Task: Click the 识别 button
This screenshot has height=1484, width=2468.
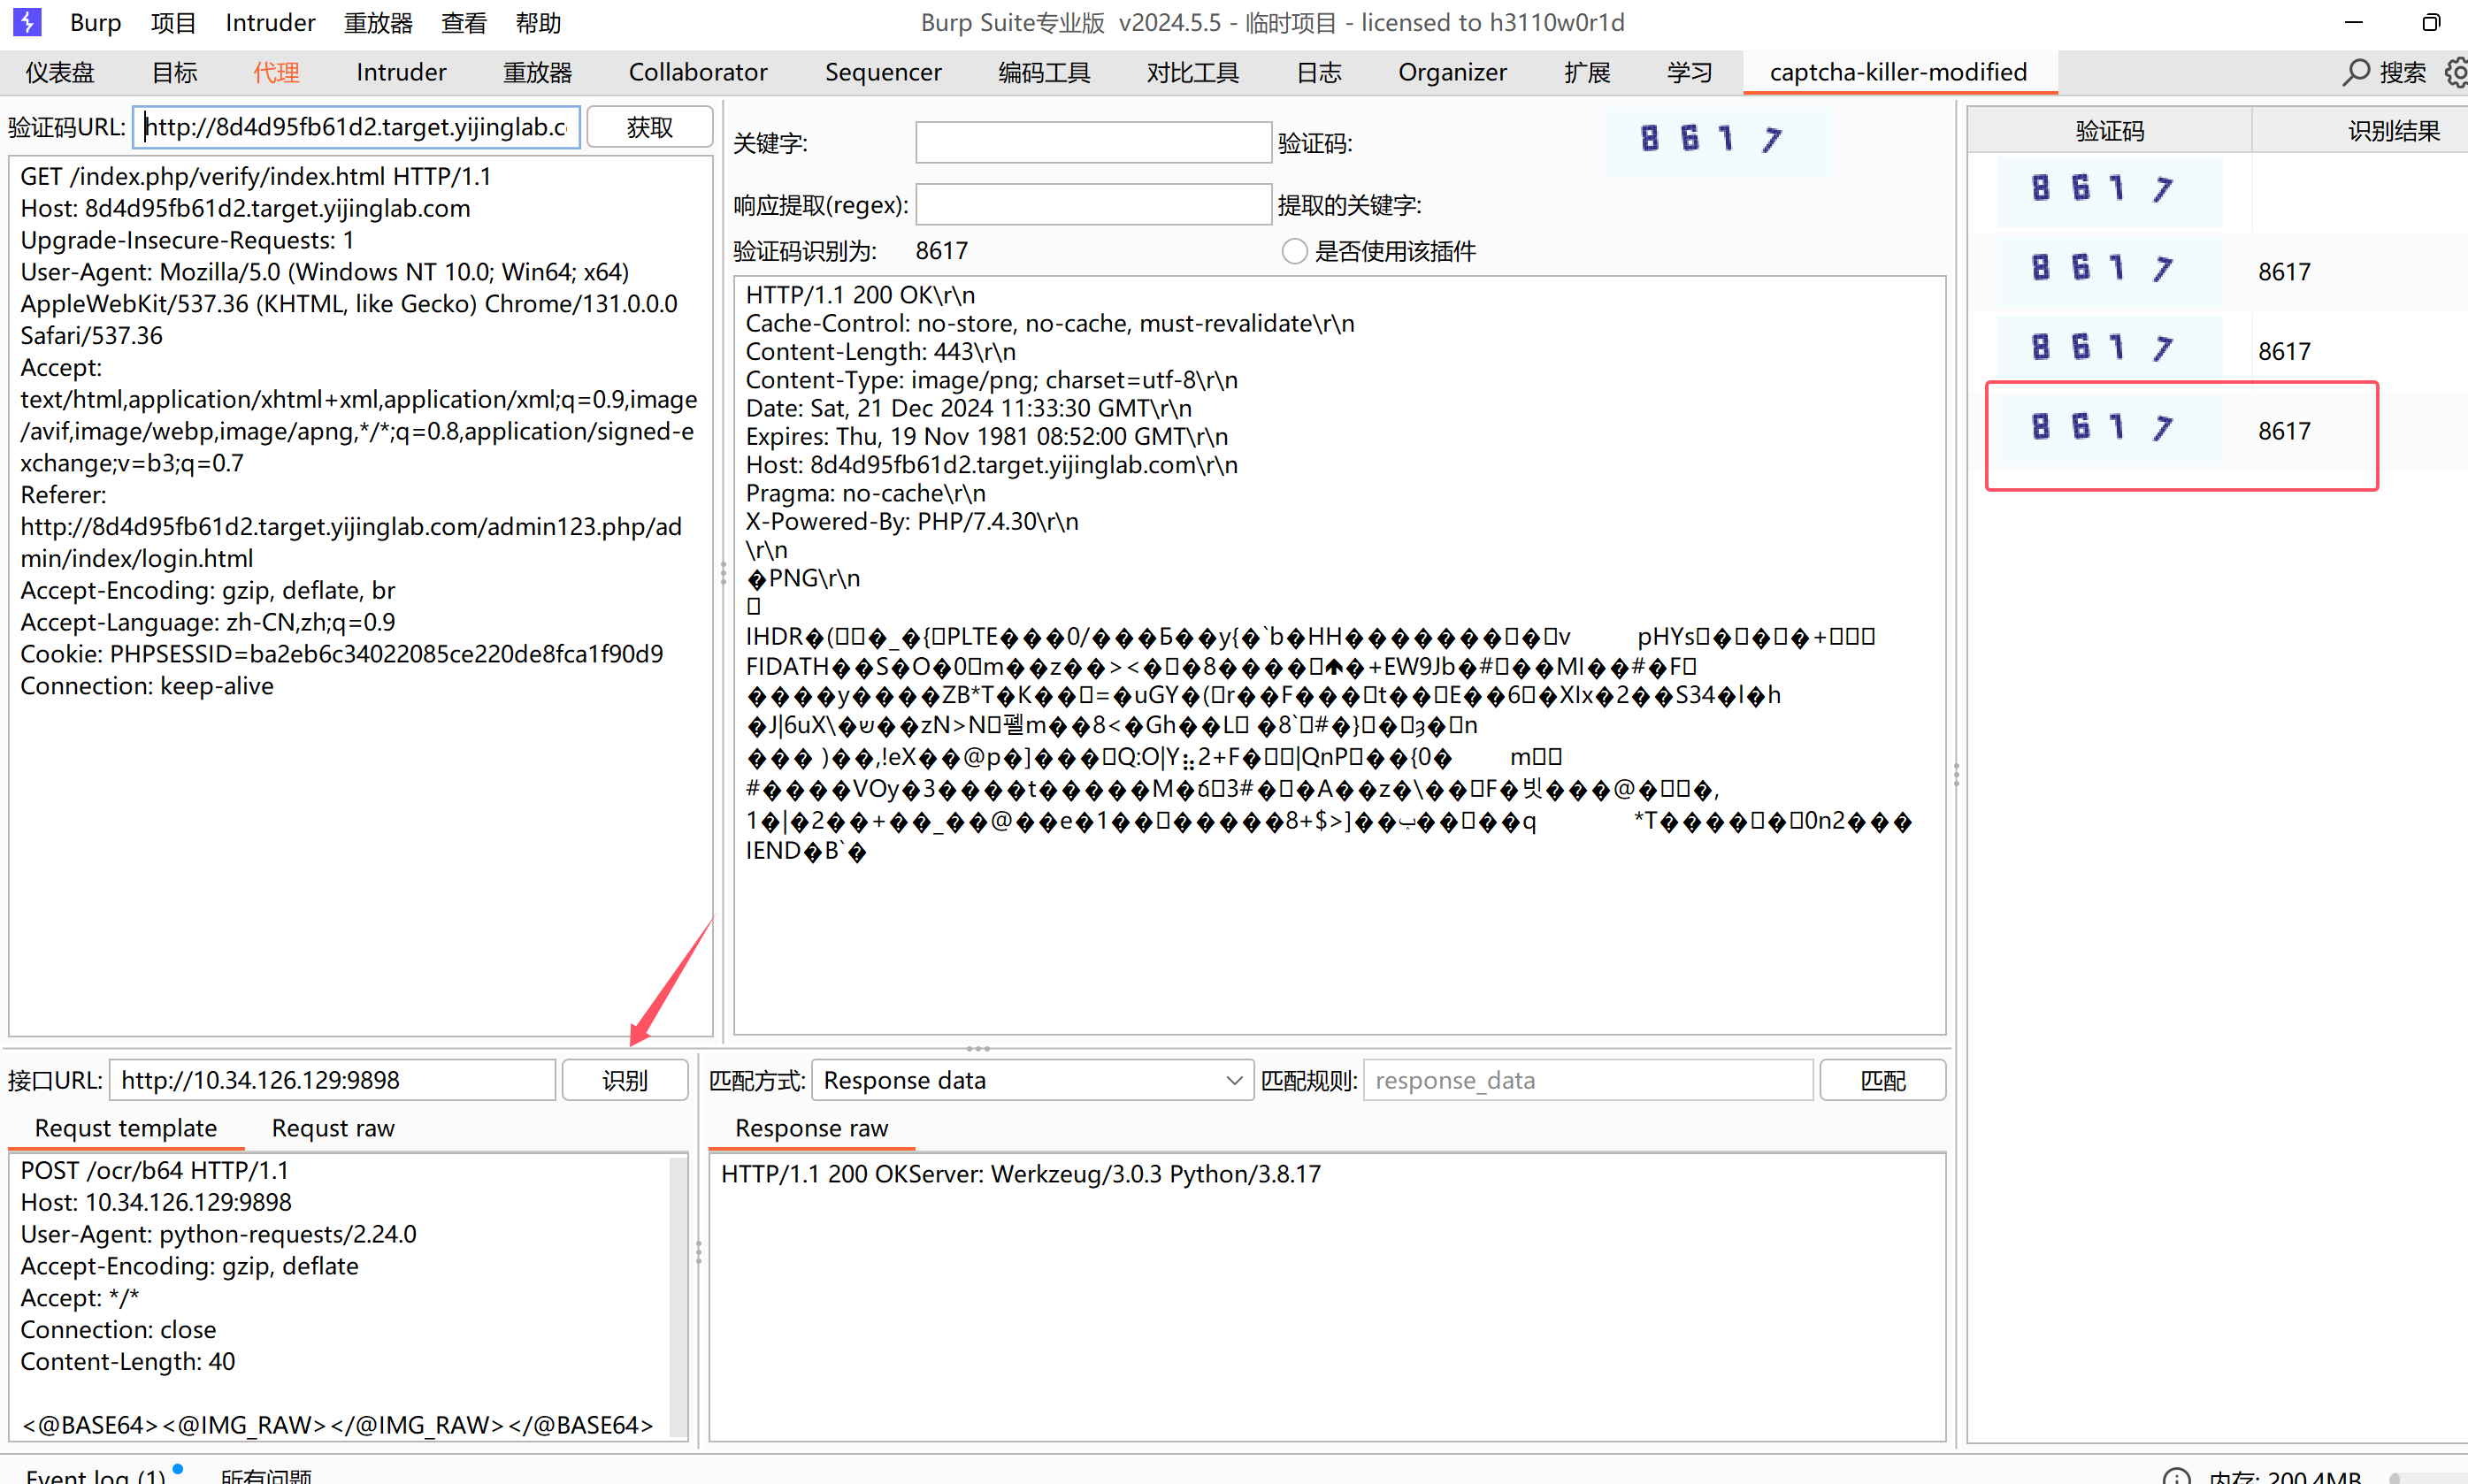Action: 624,1080
